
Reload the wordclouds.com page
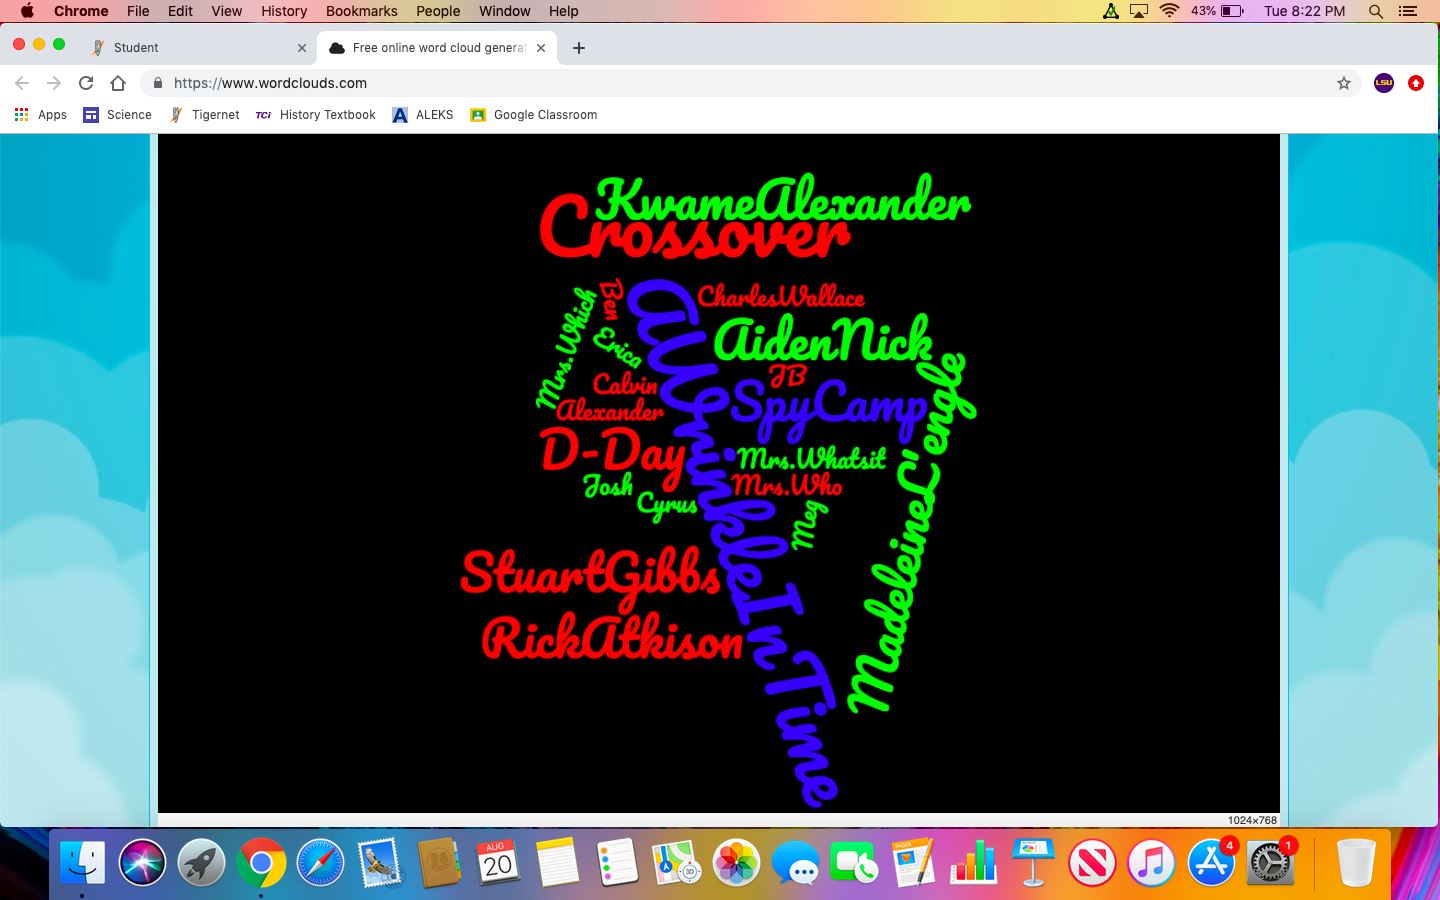86,83
